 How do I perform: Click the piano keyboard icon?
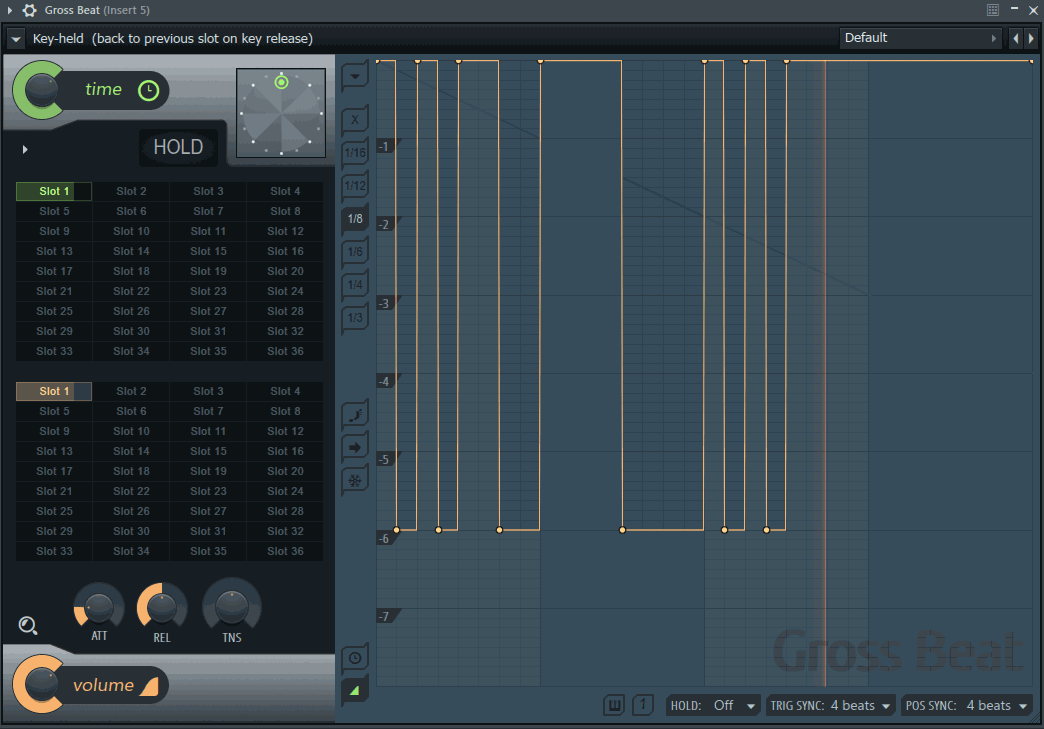614,705
